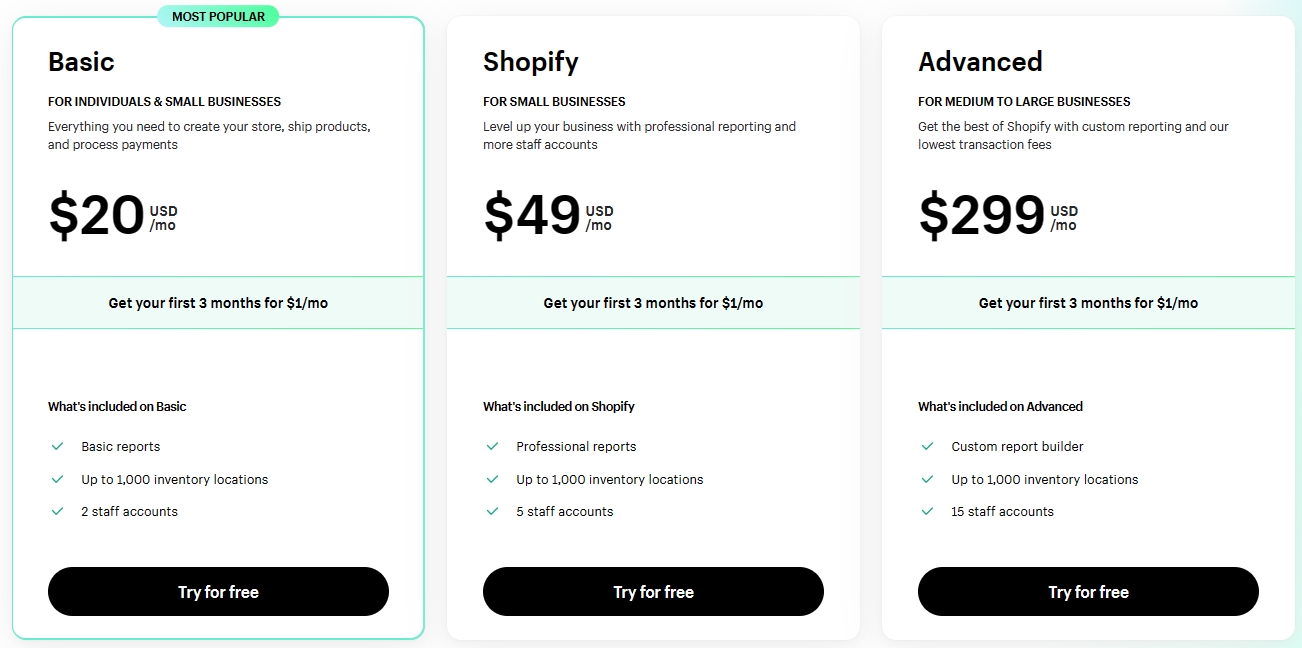The image size is (1302, 648).
Task: Click the checkmark beside Custom report builder
Action: pyautogui.click(x=927, y=446)
